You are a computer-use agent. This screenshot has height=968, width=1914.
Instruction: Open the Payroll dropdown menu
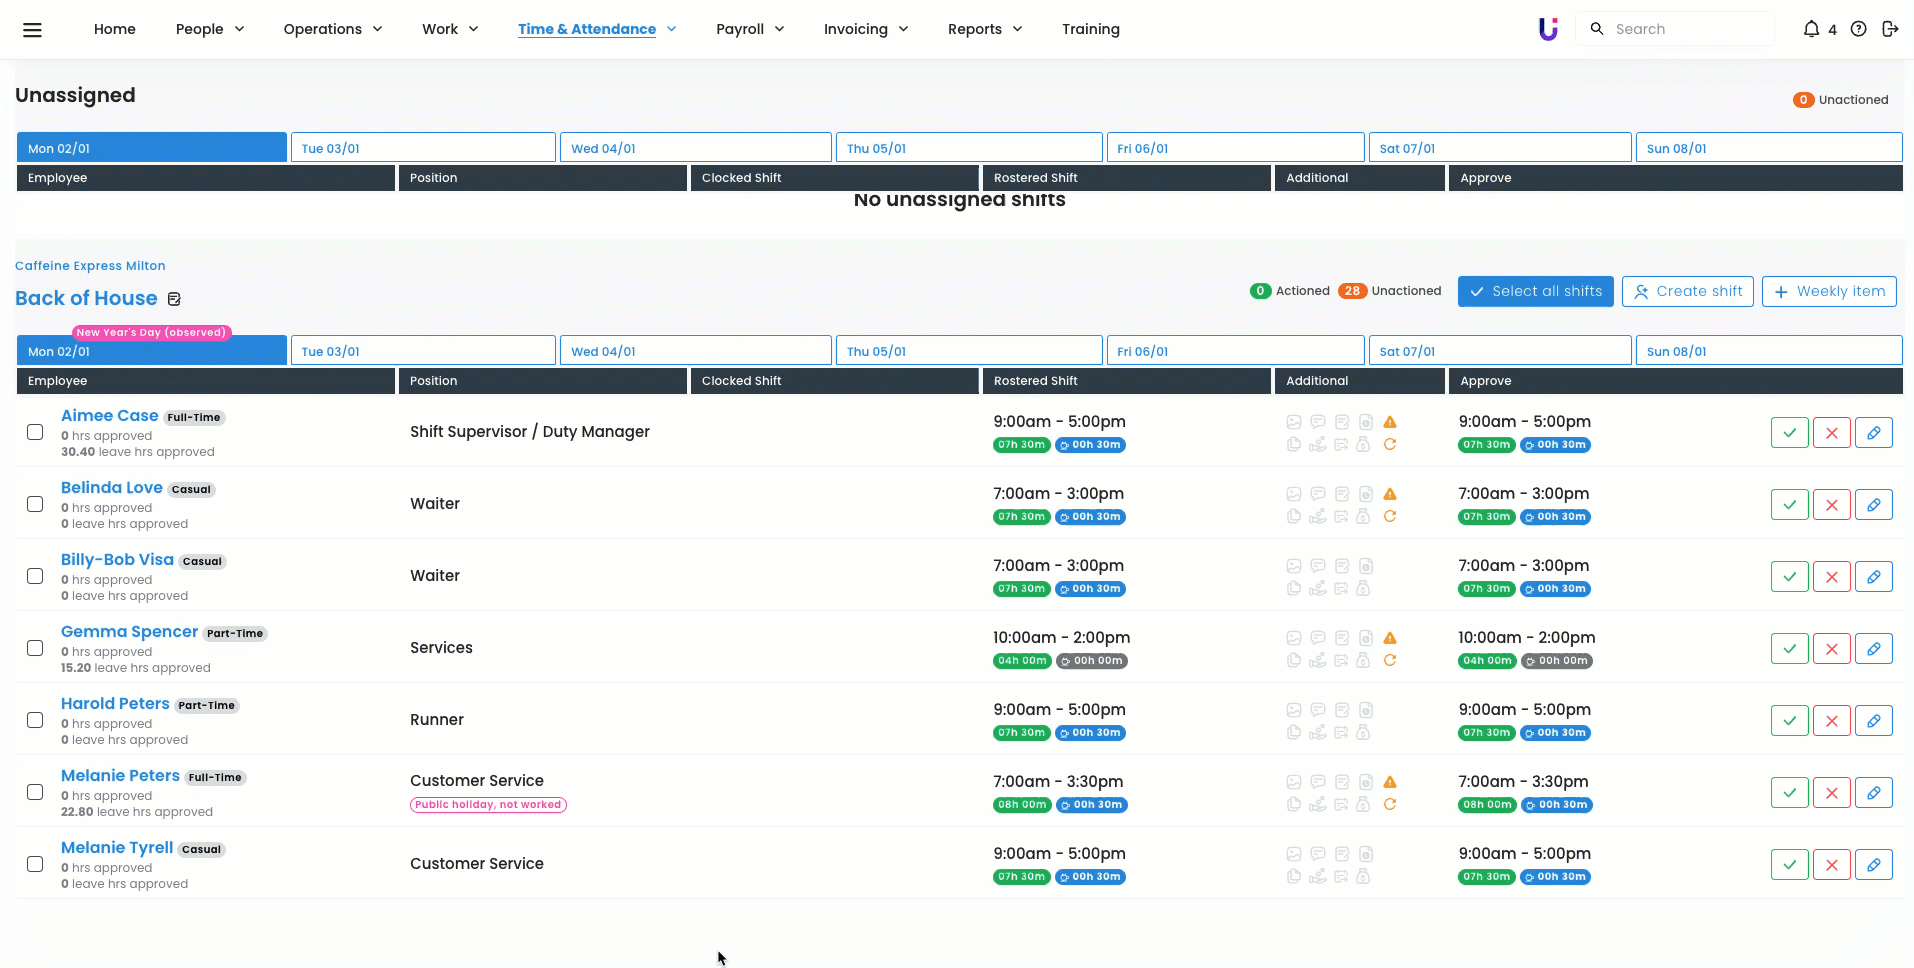750,29
